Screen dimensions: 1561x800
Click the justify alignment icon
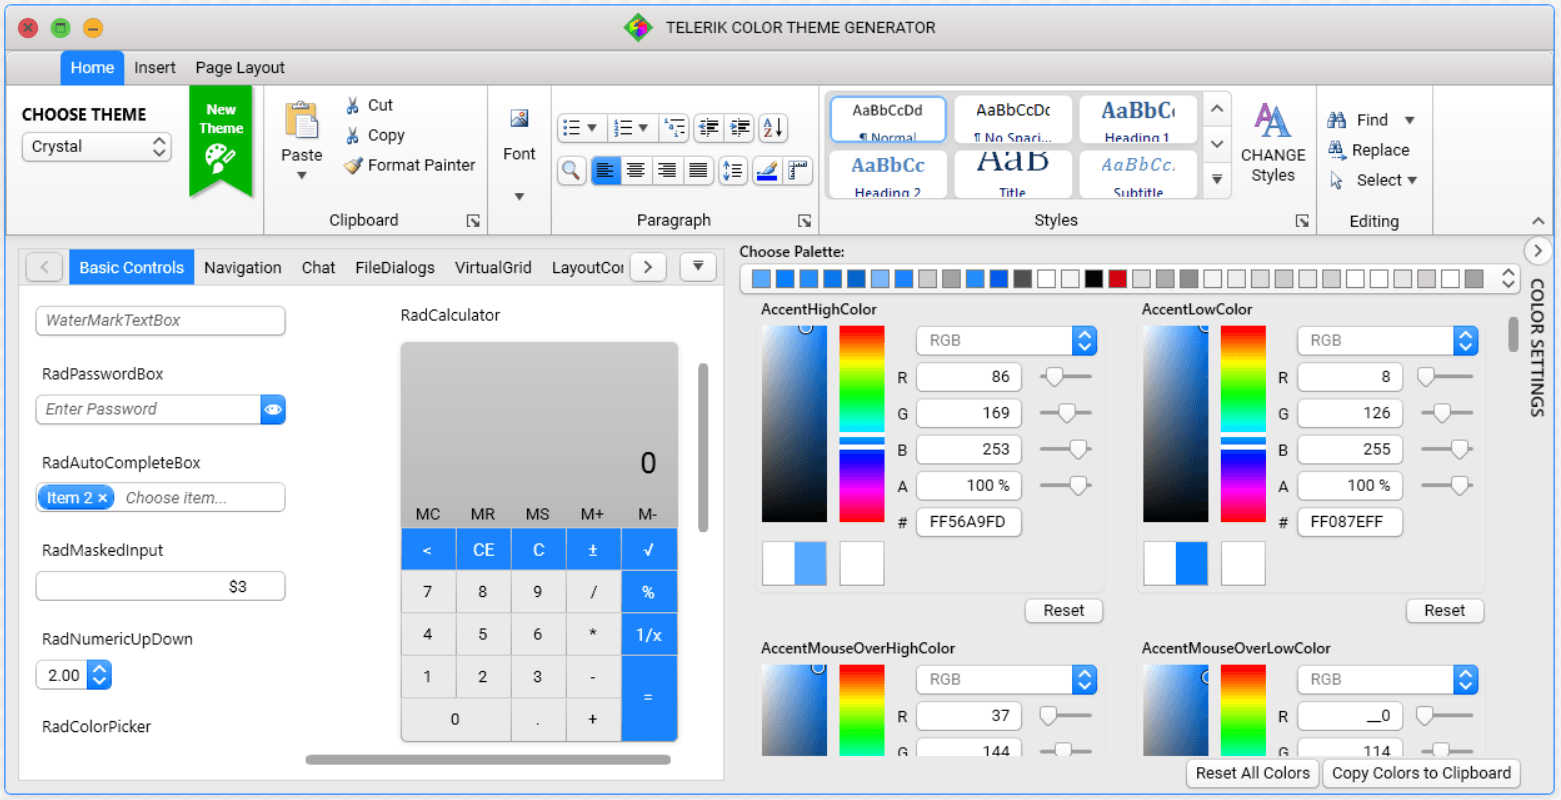click(698, 171)
